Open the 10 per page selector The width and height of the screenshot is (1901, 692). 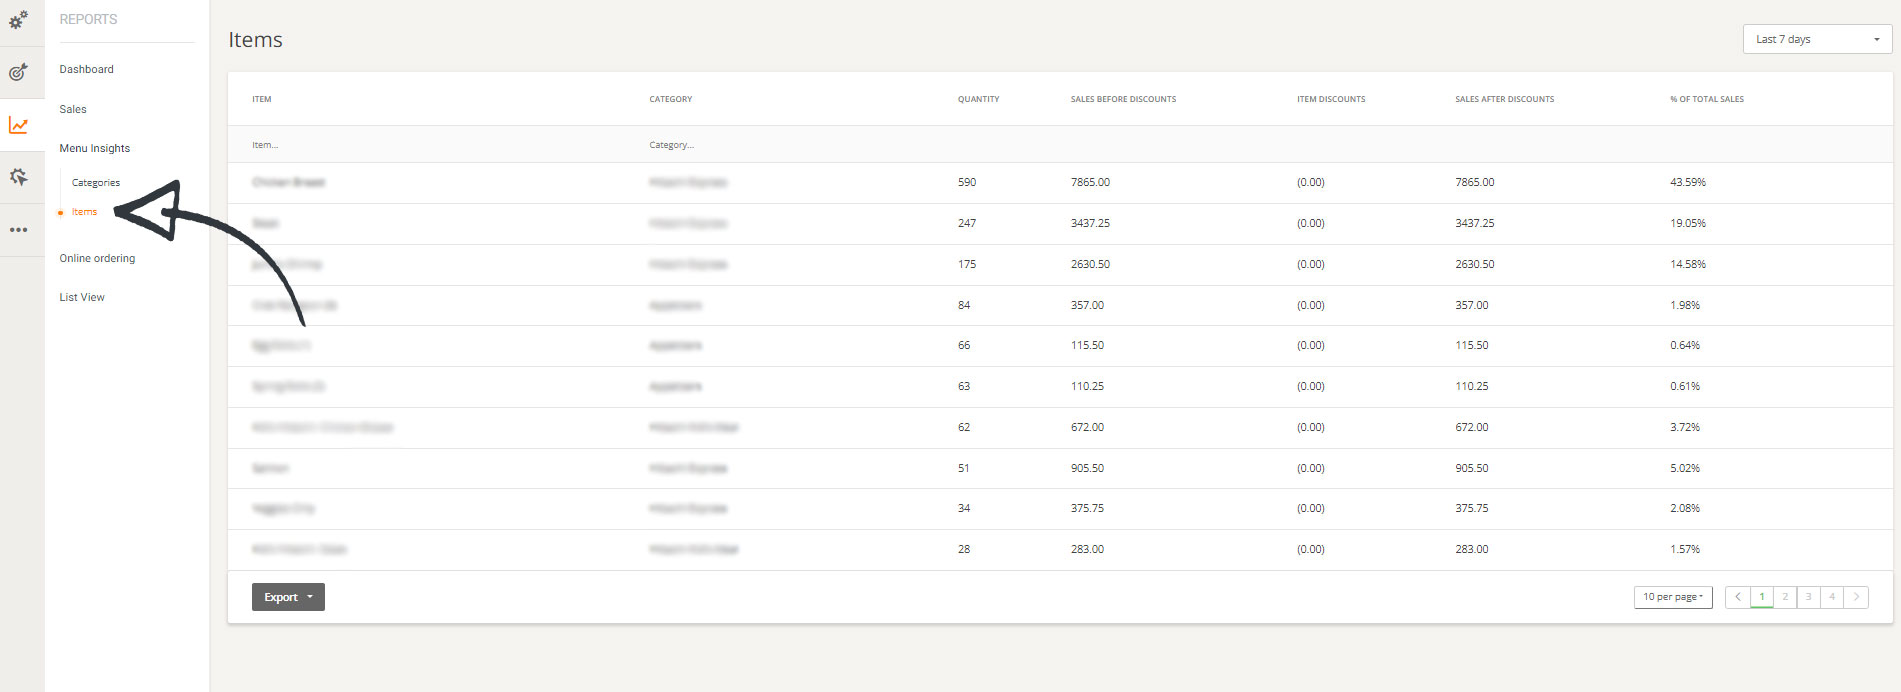click(1672, 597)
